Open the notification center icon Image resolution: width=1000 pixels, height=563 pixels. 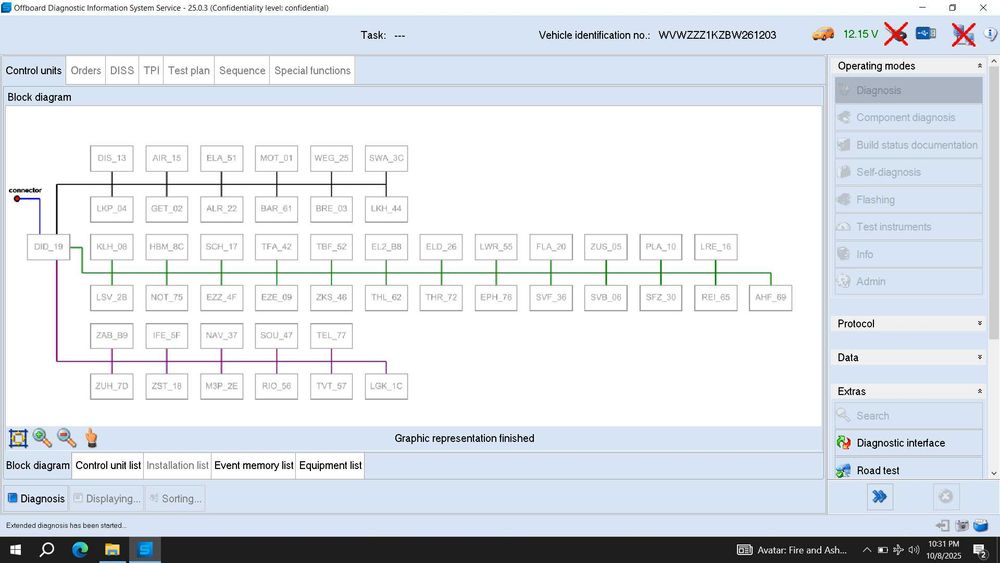click(x=980, y=550)
